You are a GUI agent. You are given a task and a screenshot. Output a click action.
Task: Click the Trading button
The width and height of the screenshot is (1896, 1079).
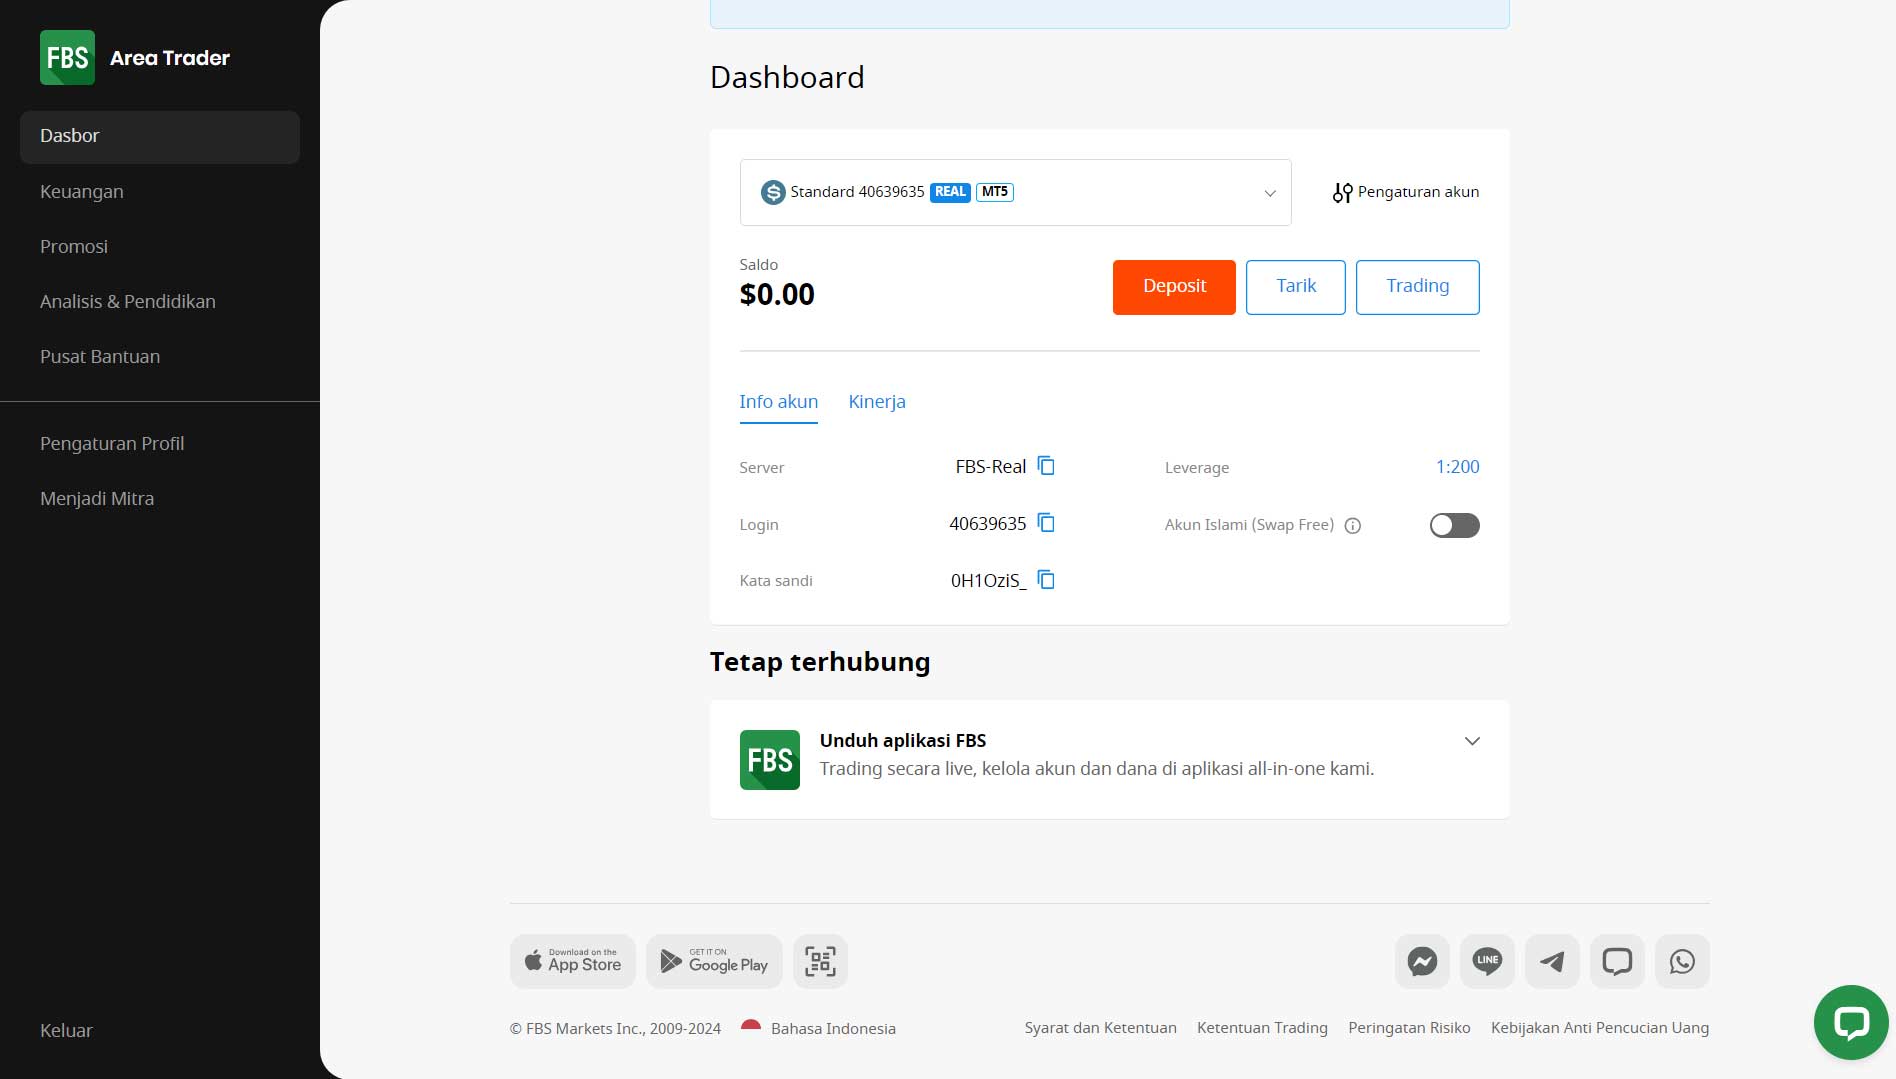point(1417,287)
